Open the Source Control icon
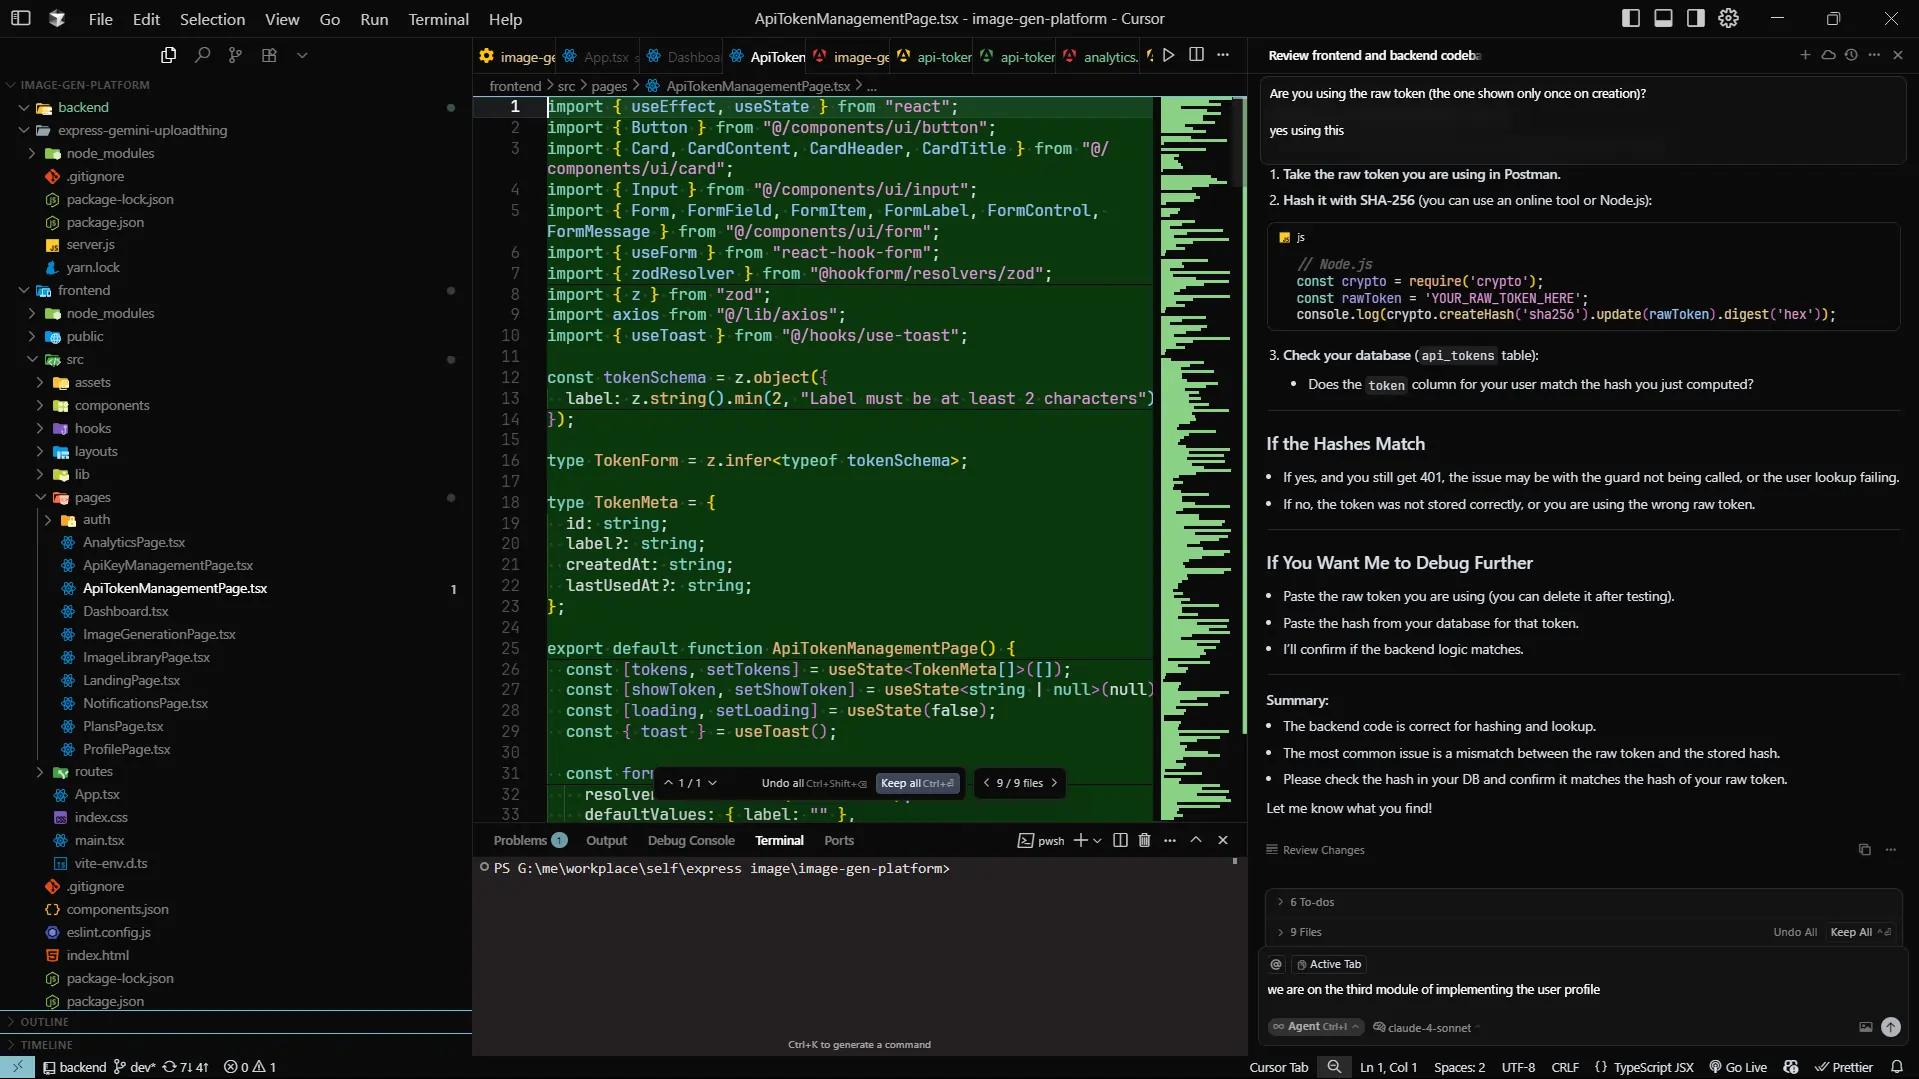 235,55
